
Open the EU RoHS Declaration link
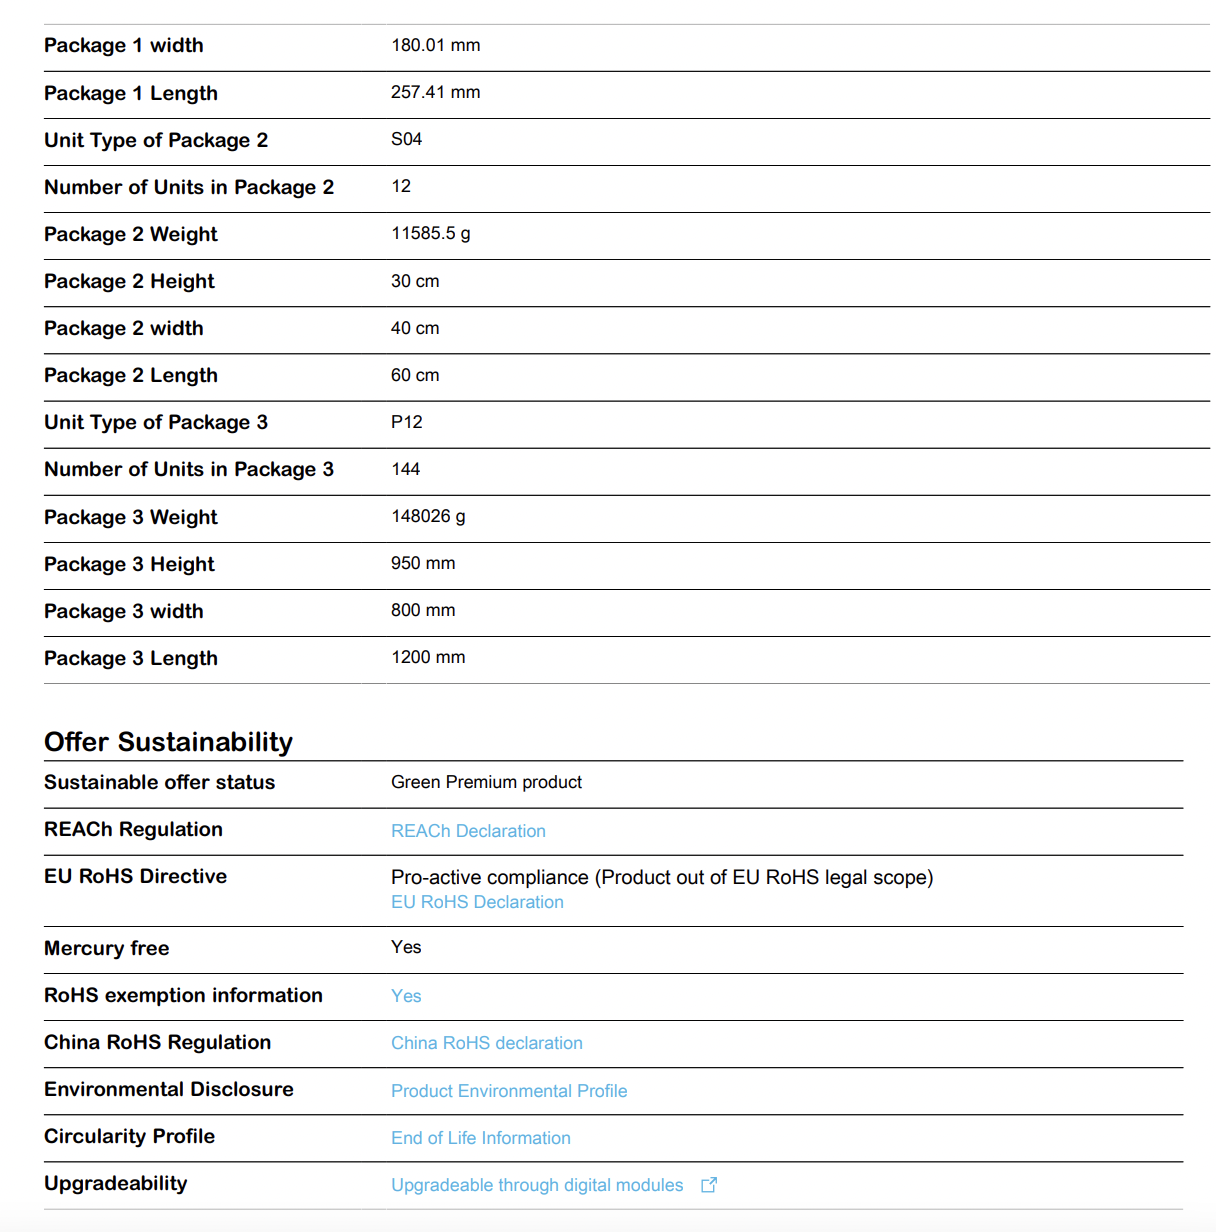477,902
